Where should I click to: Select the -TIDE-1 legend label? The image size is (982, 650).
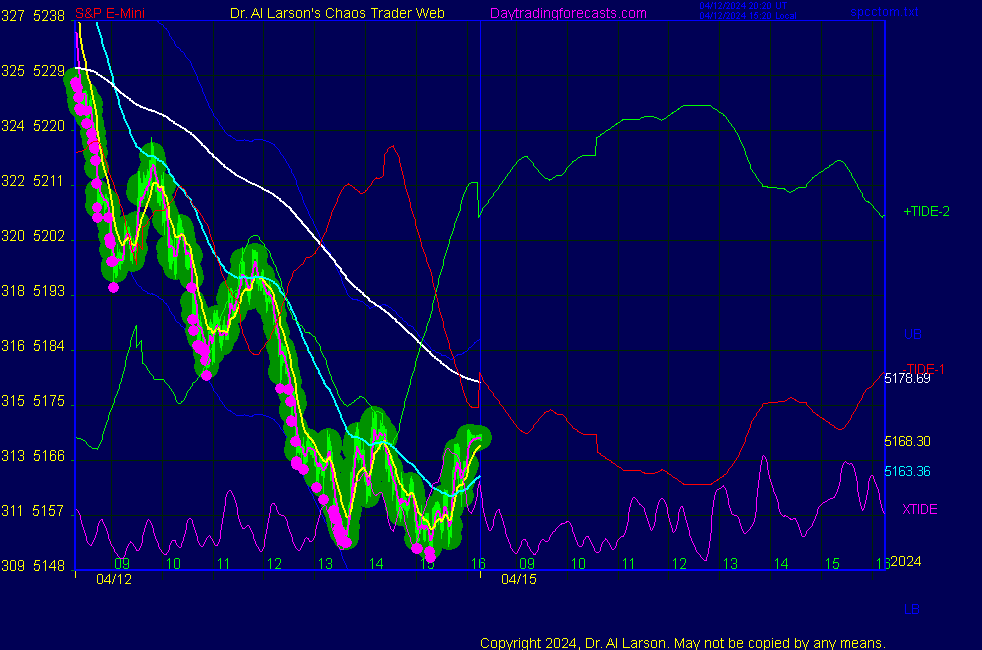[925, 369]
